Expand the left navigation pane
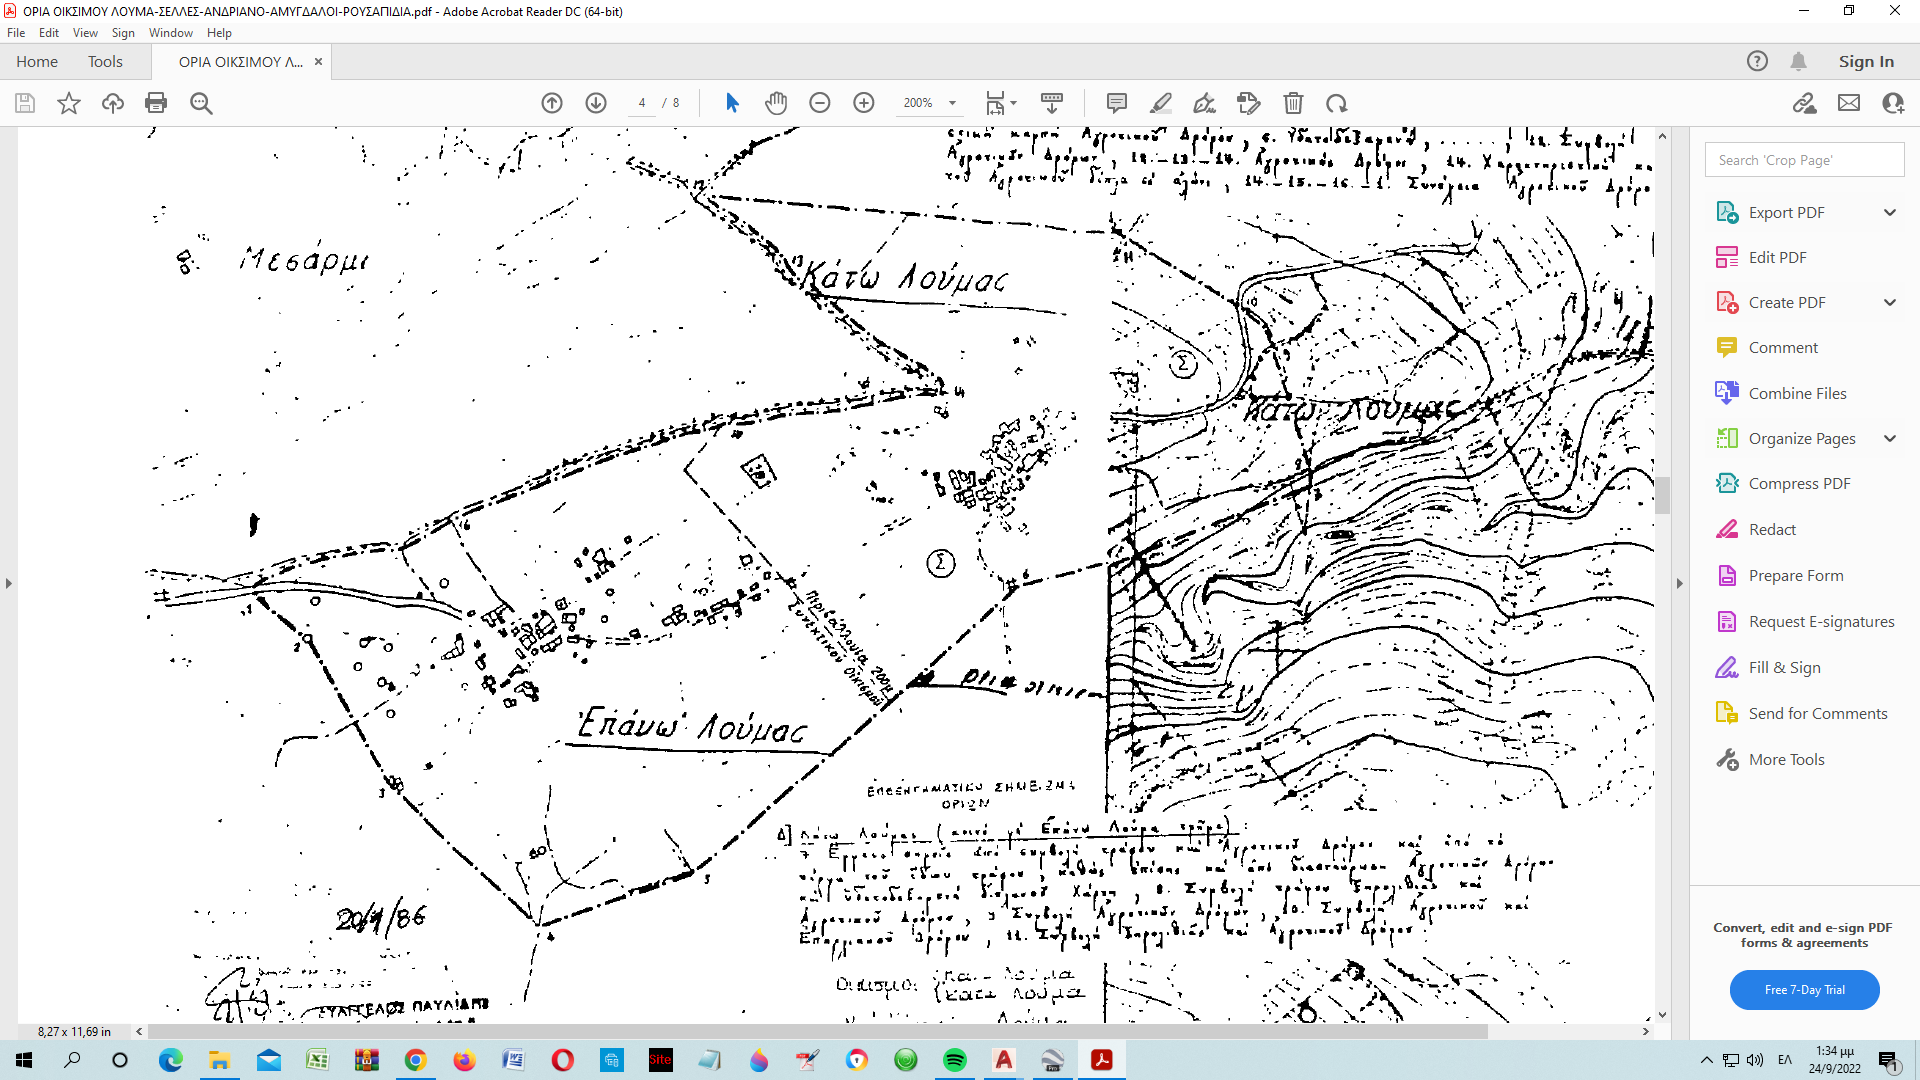 (9, 583)
